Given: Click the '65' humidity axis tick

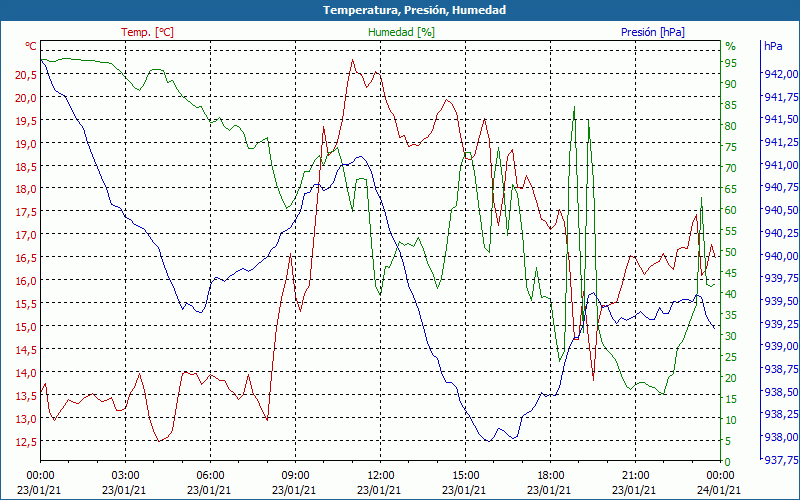Looking at the screenshot, I should [731, 189].
